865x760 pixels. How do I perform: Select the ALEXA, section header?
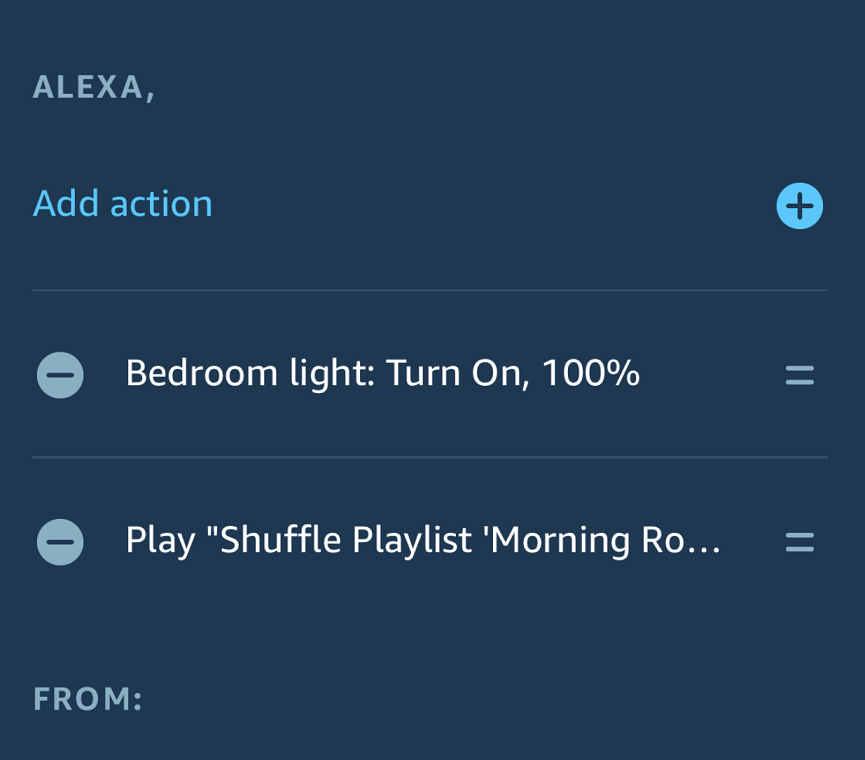[x=94, y=88]
